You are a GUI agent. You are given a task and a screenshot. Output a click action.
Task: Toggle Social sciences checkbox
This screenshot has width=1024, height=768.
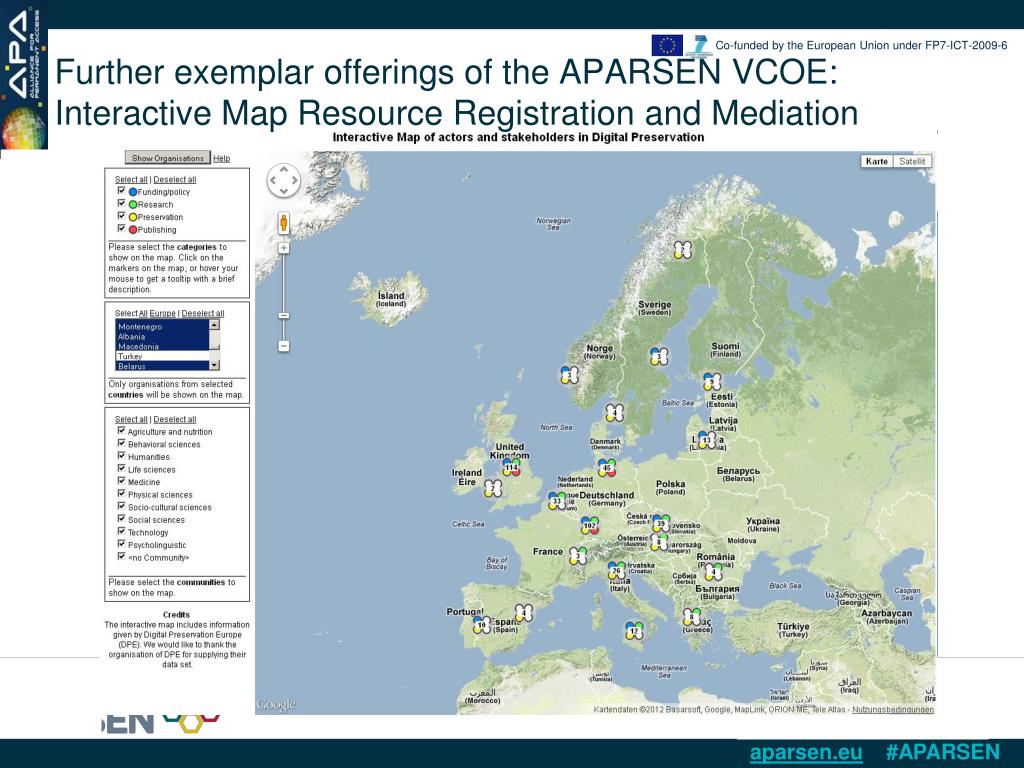coord(121,519)
